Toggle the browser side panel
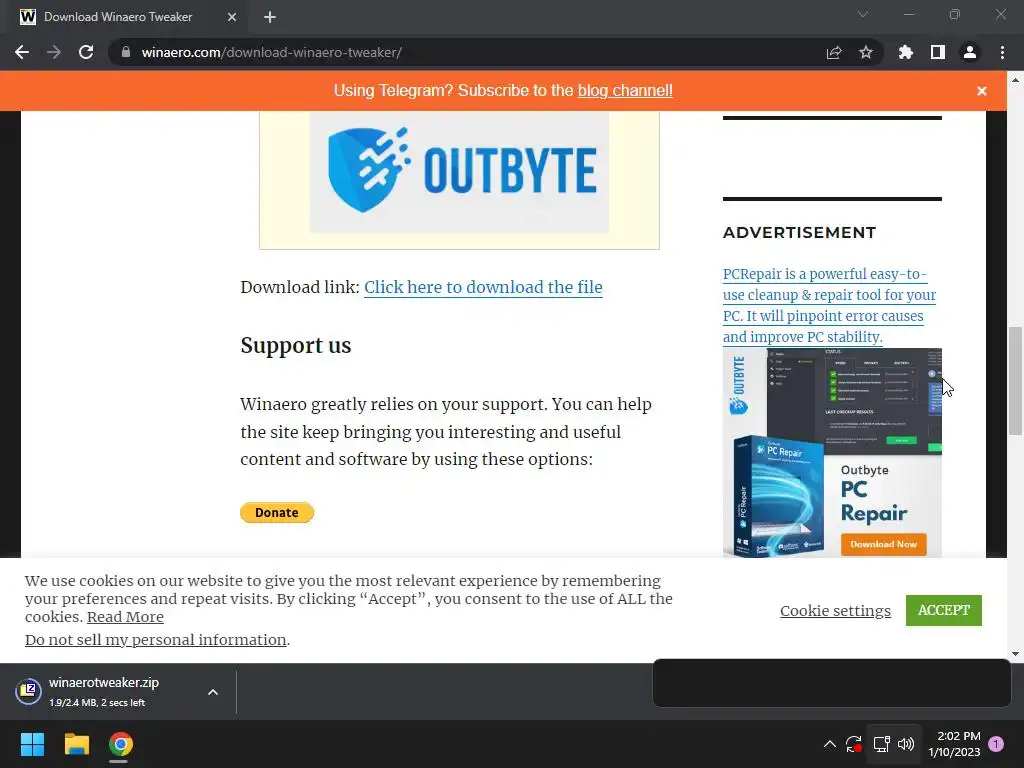 [938, 52]
